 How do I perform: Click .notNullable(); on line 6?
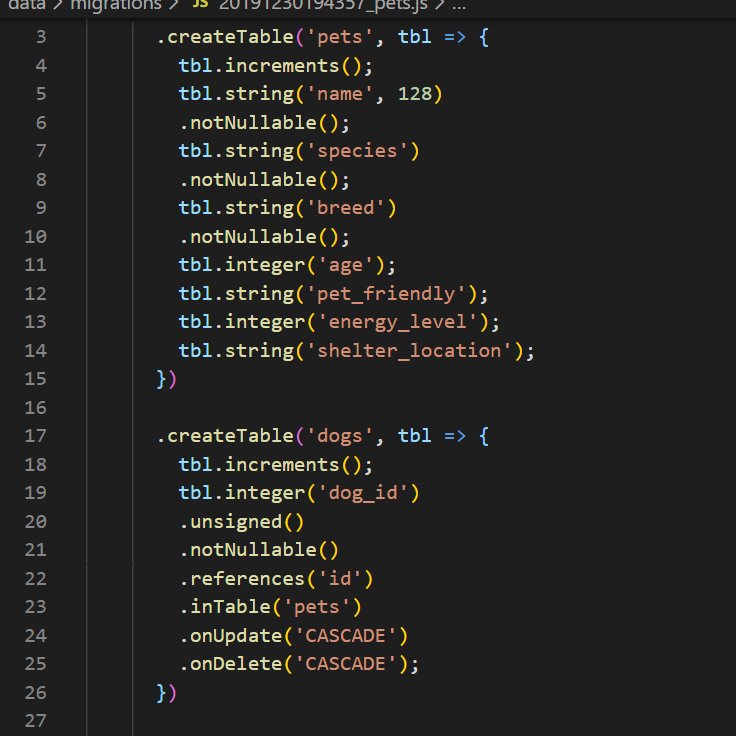point(265,123)
